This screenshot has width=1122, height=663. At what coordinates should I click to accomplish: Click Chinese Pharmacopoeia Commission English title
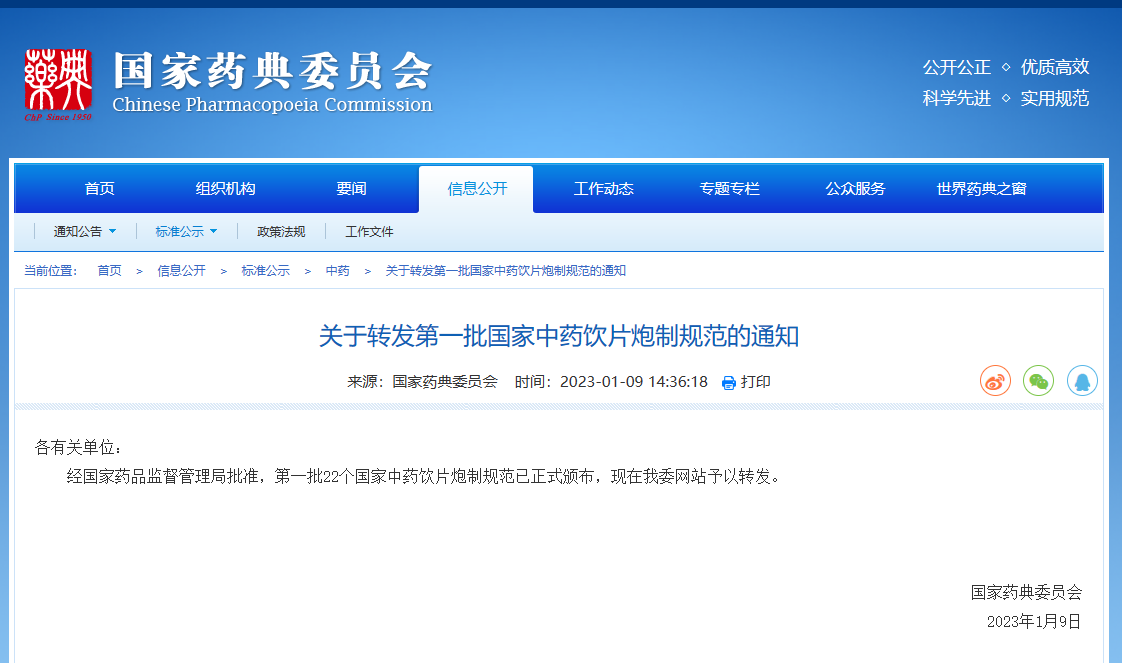[273, 104]
